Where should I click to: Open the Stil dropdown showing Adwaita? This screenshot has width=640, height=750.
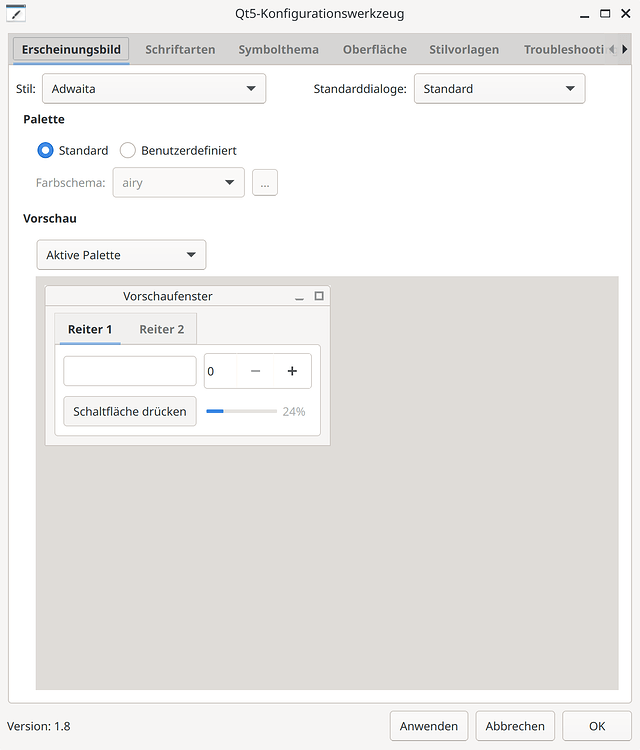click(154, 88)
